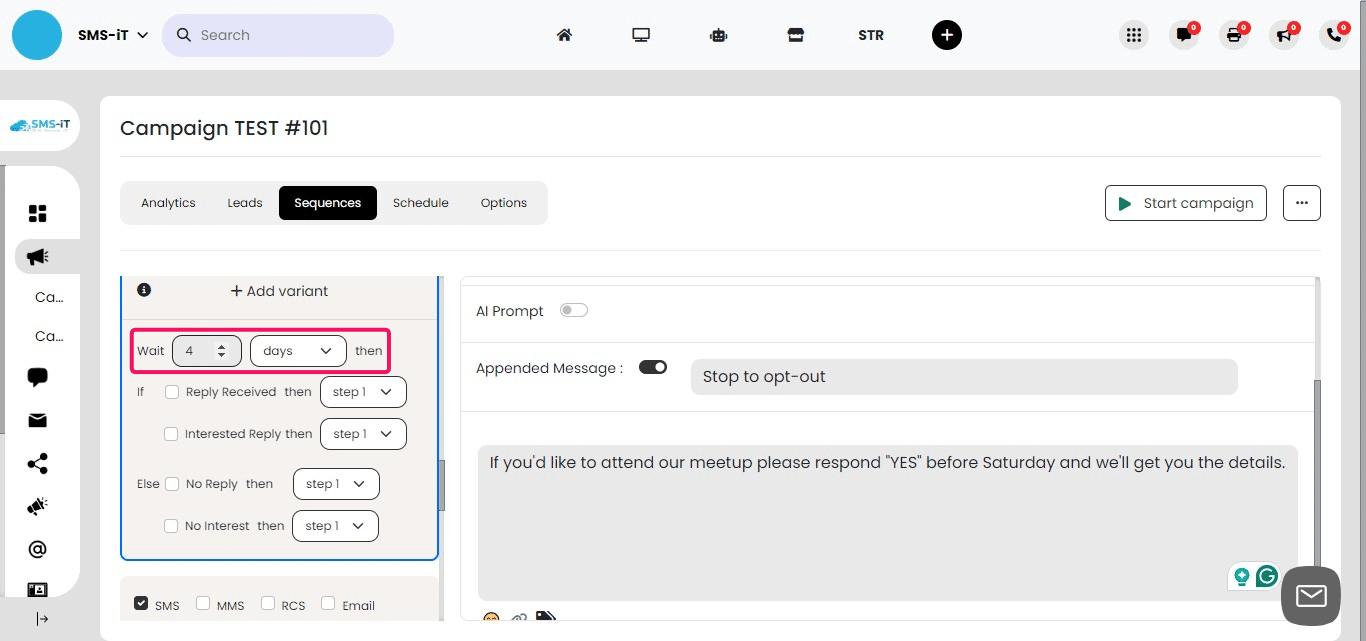Uncheck the SMS channel checkbox

142,603
